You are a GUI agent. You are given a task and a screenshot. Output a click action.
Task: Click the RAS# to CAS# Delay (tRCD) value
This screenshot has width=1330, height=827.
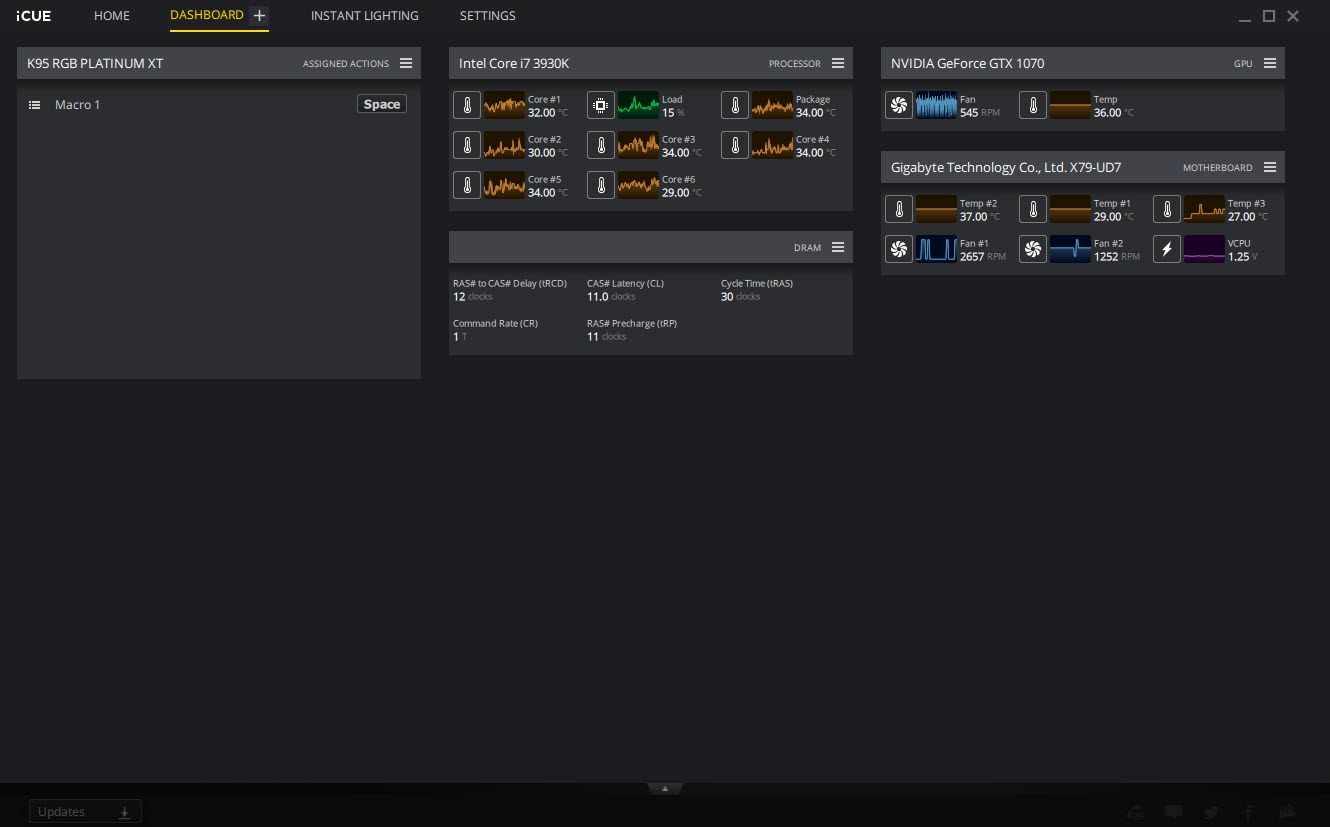pos(473,297)
